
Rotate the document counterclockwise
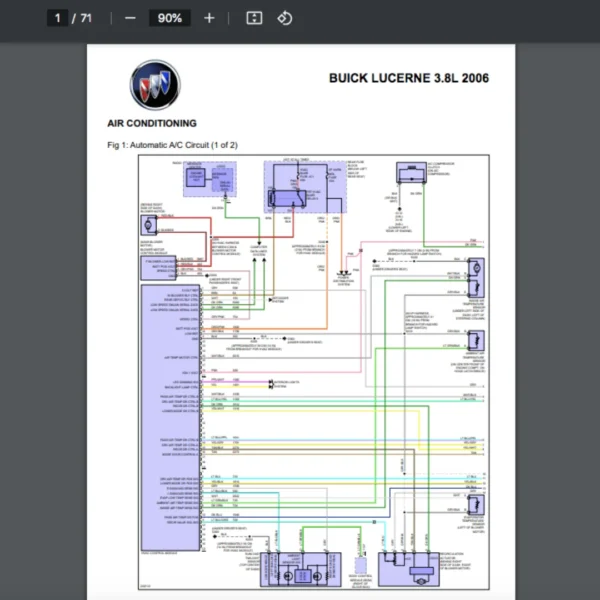[x=284, y=18]
